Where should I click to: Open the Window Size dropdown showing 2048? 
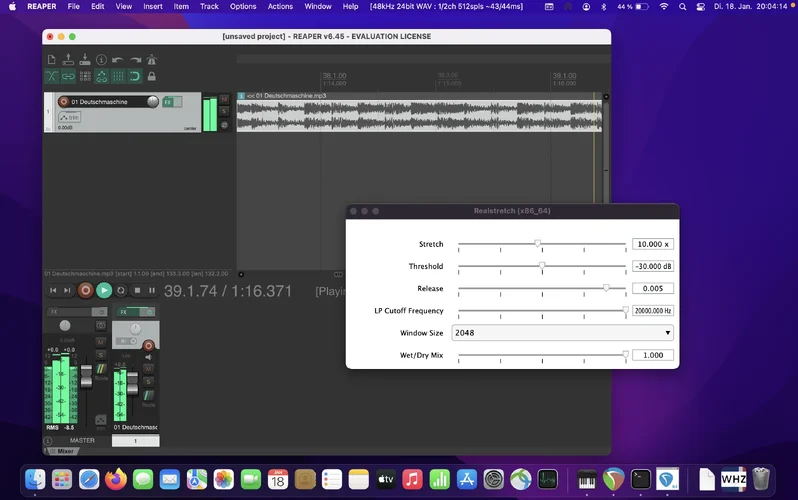point(563,333)
